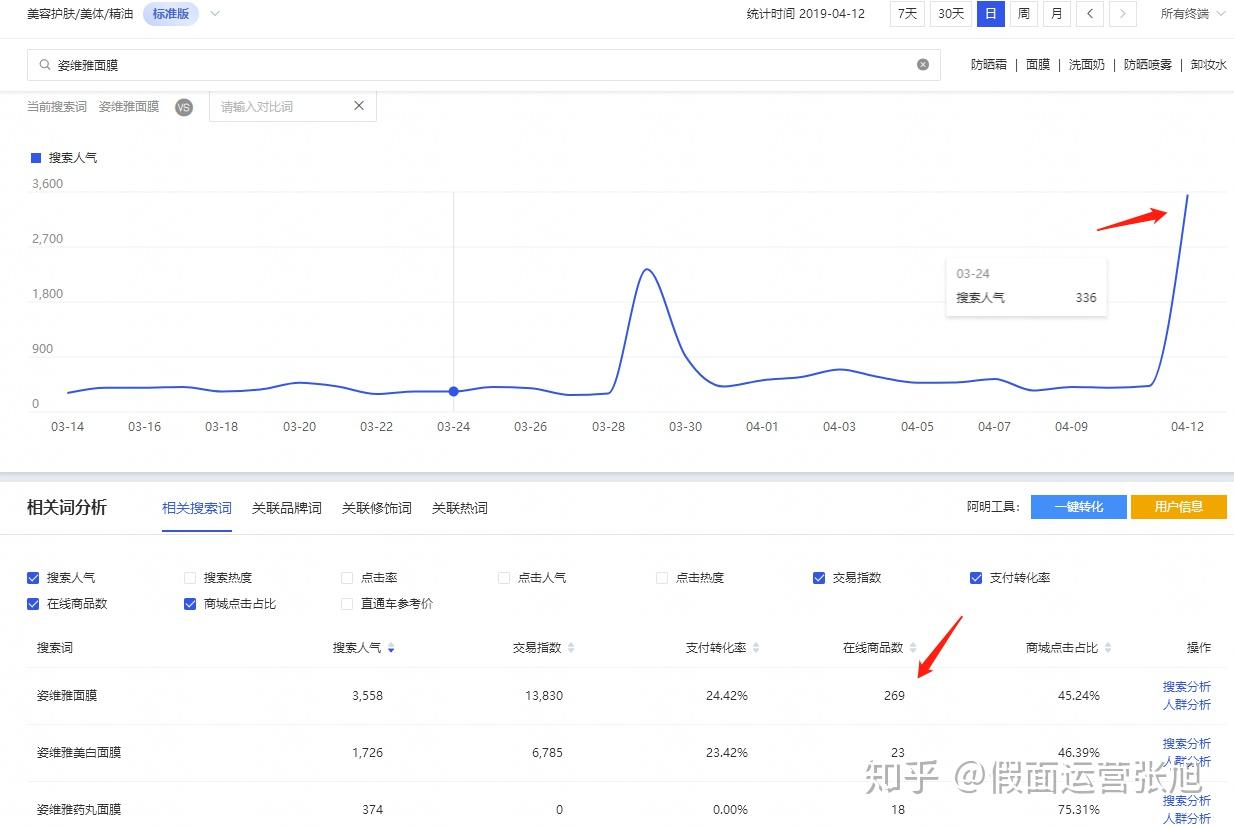Click the 卸妆水 quick search link
Image resolution: width=1234 pixels, height=827 pixels.
click(x=1209, y=65)
